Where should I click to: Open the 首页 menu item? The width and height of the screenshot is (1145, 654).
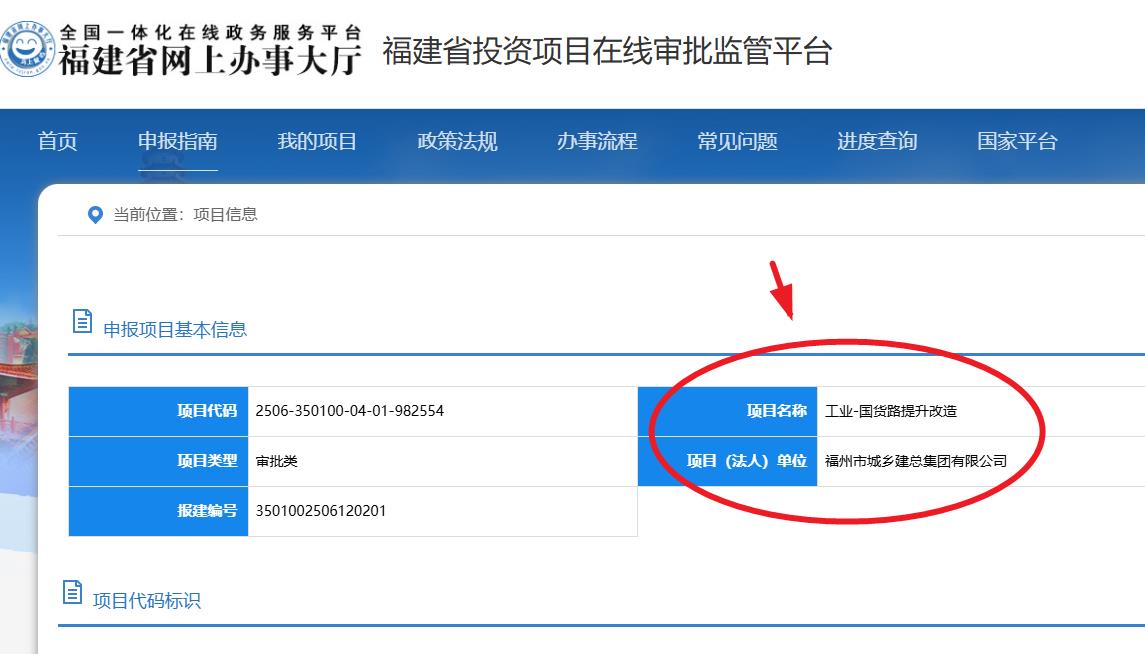point(58,141)
